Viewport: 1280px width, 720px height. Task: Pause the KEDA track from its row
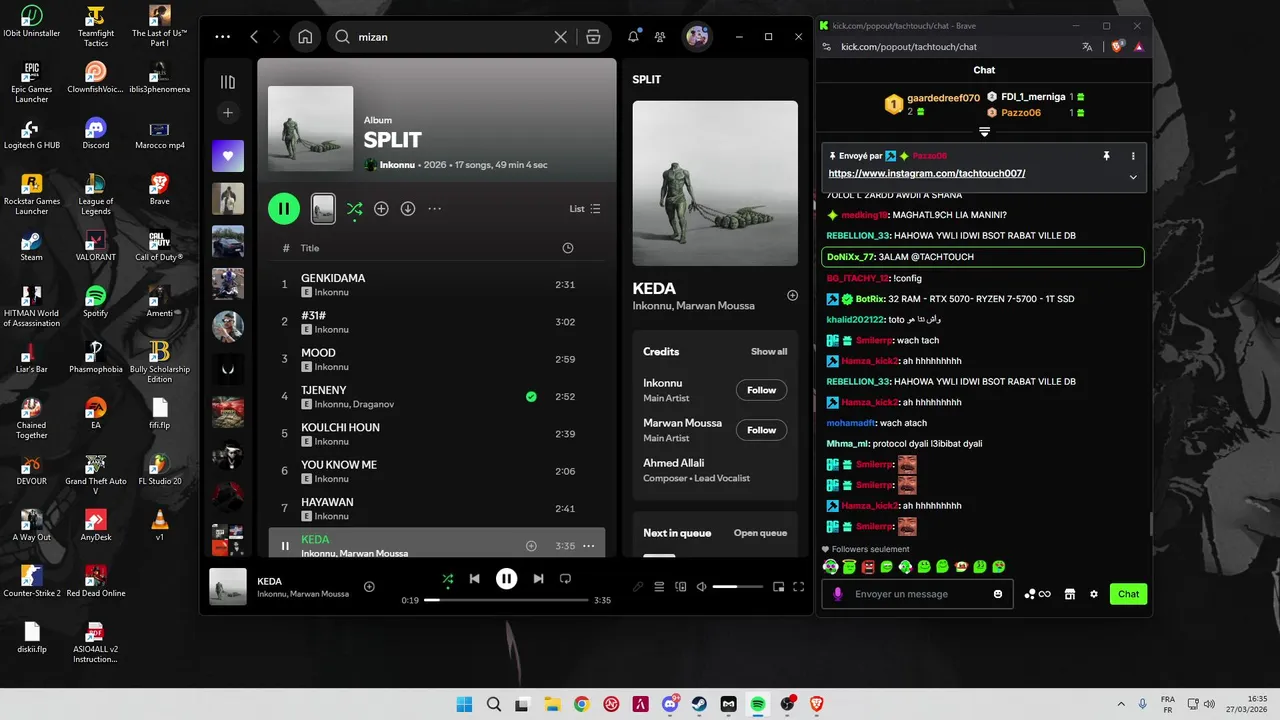(285, 546)
